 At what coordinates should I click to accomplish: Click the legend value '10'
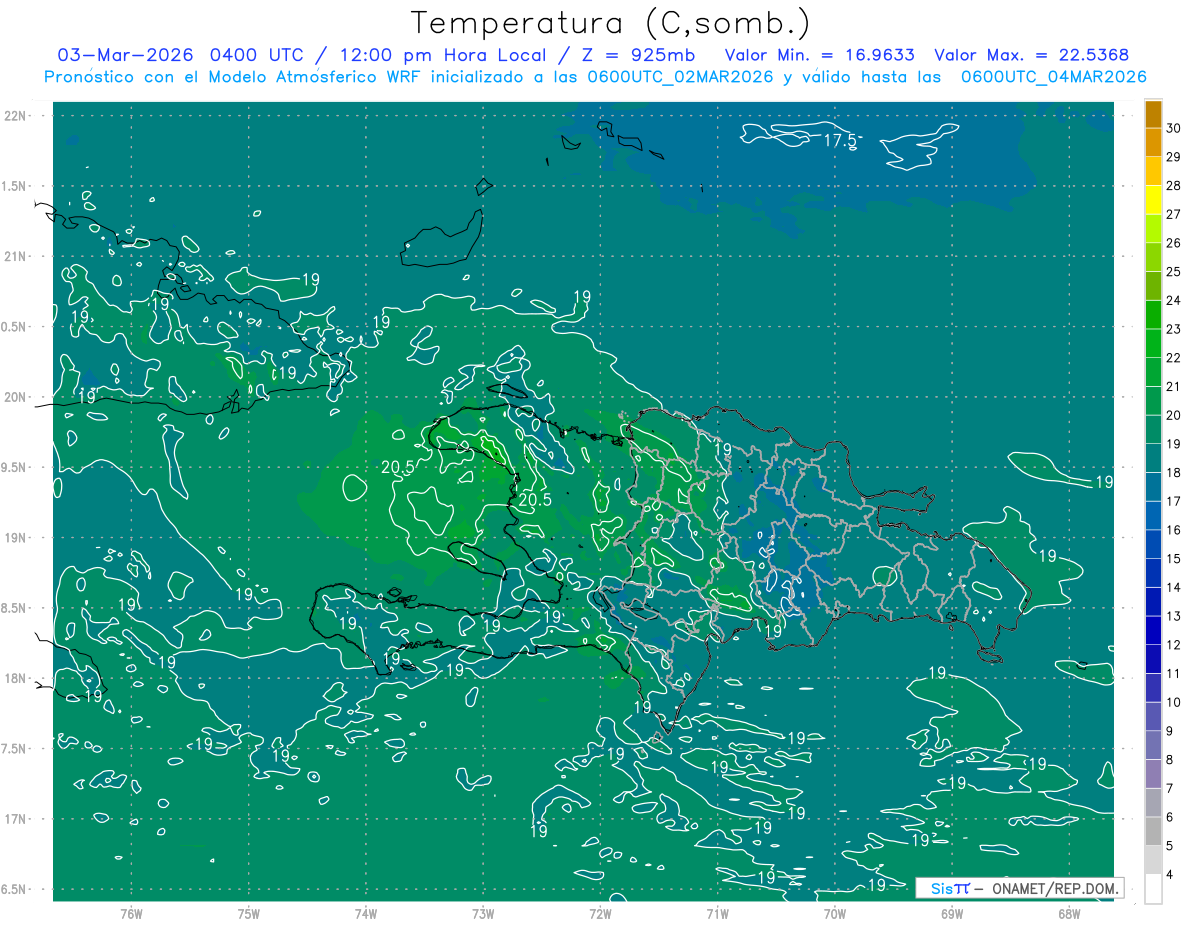pyautogui.click(x=1173, y=702)
